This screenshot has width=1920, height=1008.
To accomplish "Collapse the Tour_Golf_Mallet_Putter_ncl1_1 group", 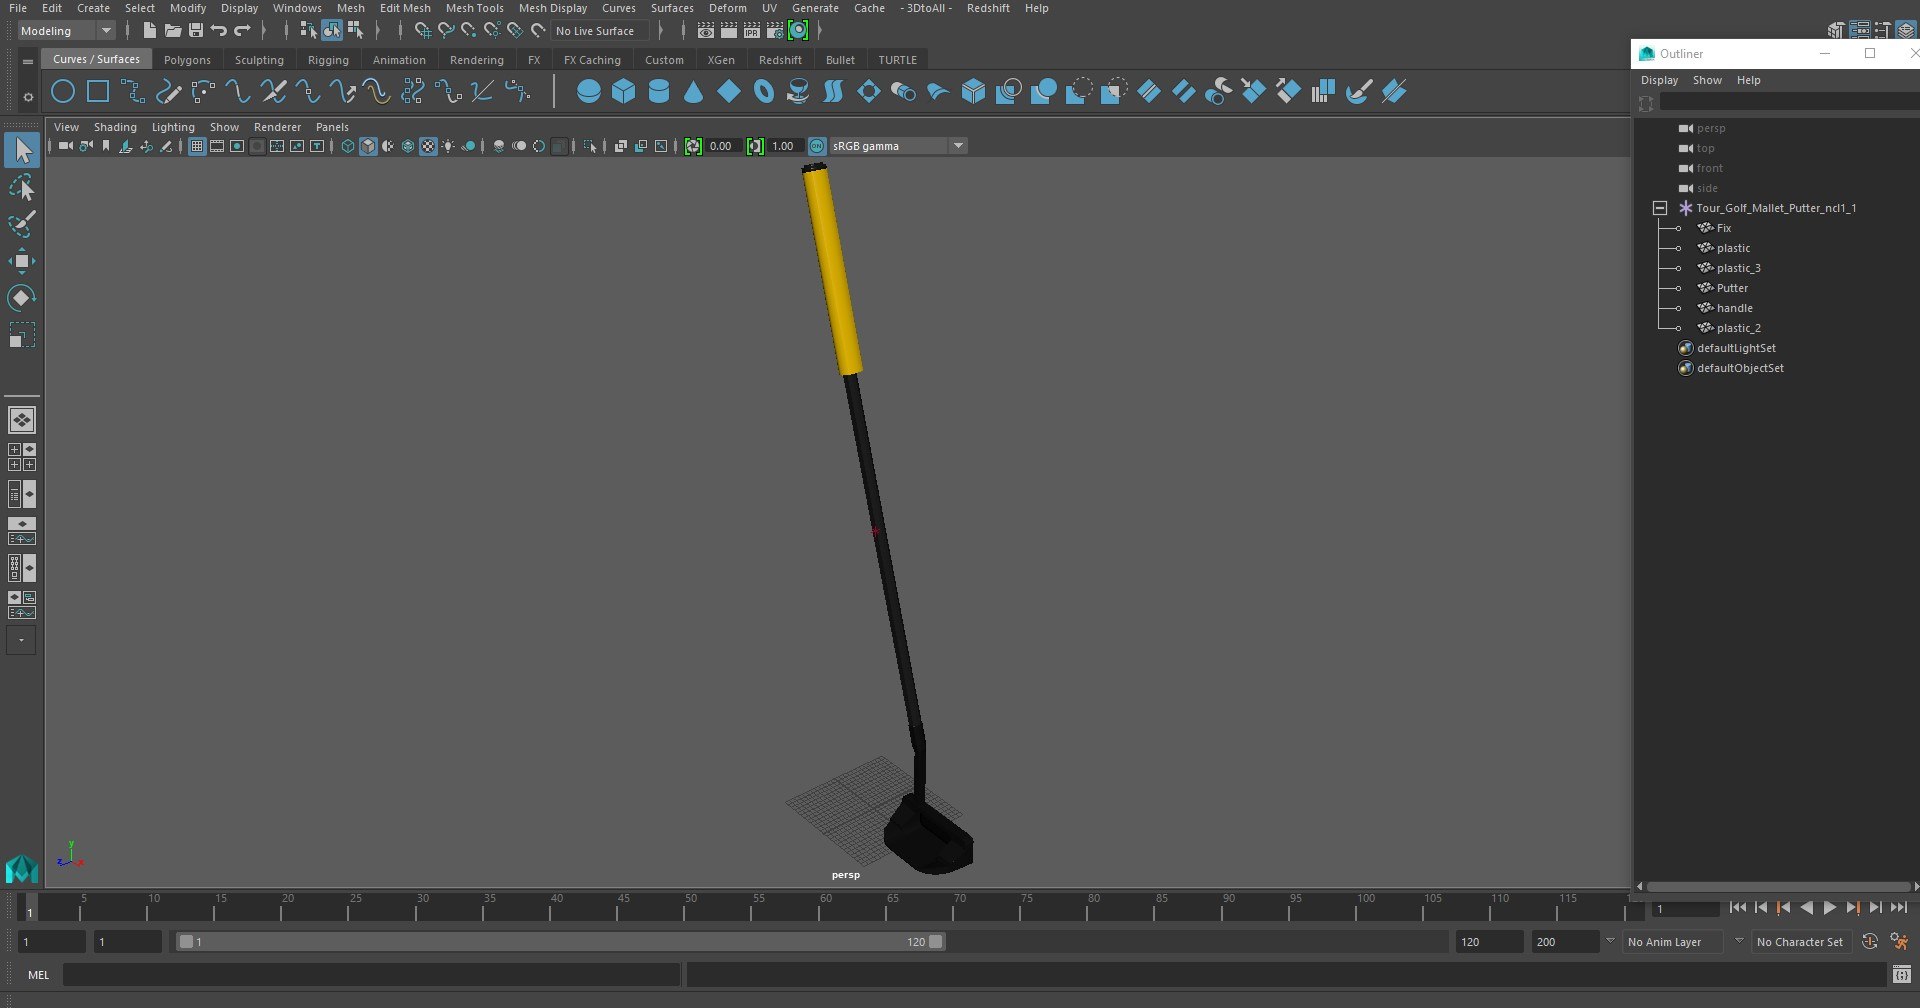I will click(x=1660, y=208).
